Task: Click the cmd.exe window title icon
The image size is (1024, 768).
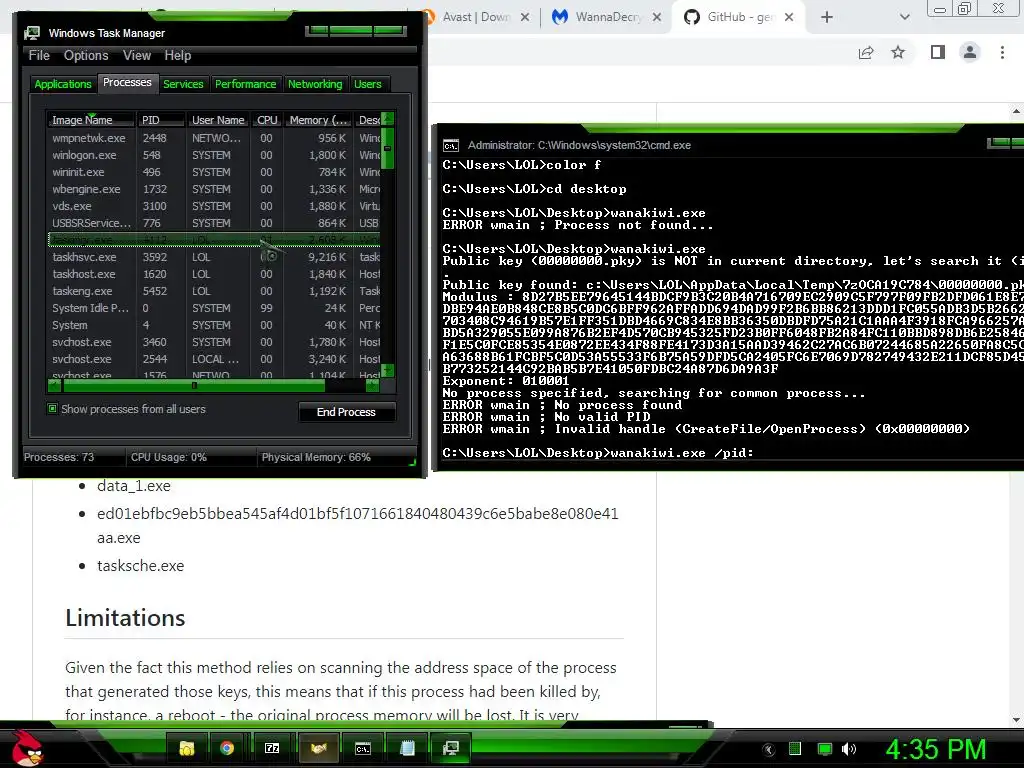Action: (x=451, y=146)
